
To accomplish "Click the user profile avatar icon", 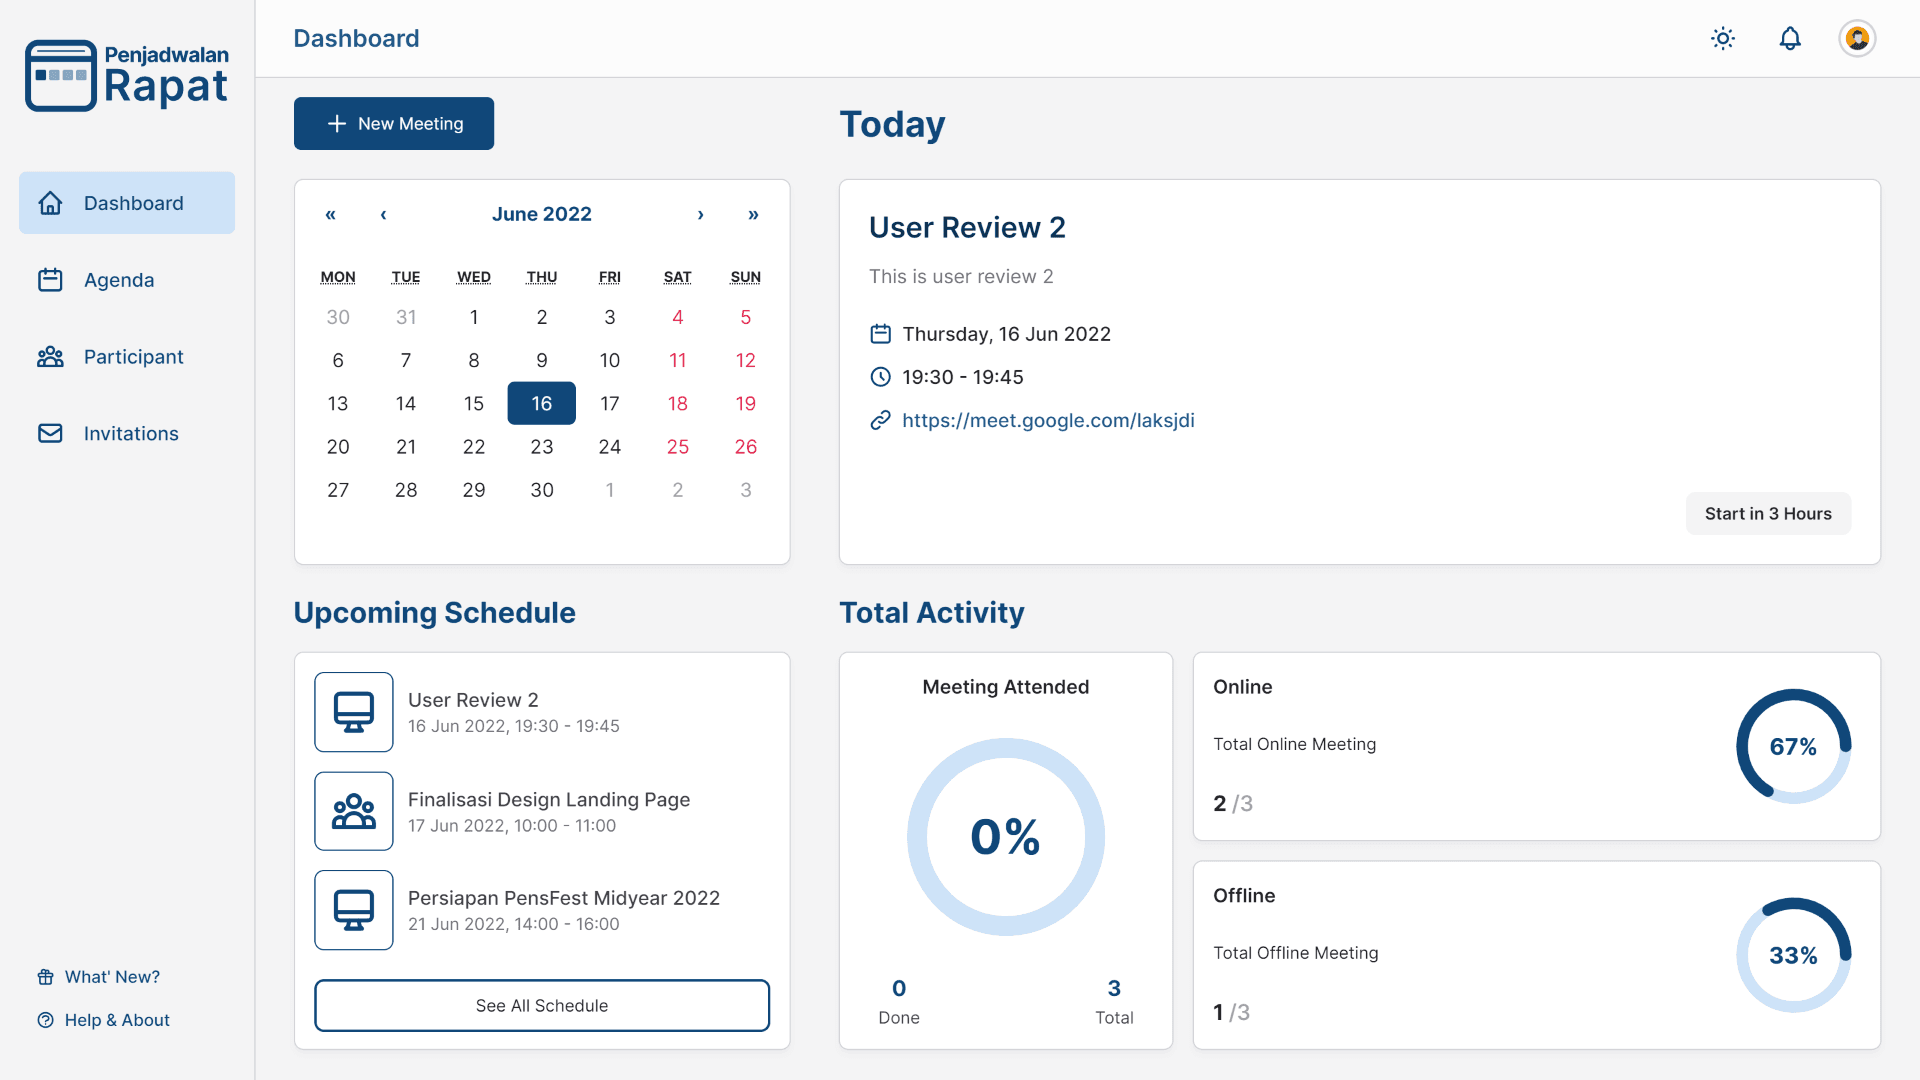I will [x=1858, y=38].
